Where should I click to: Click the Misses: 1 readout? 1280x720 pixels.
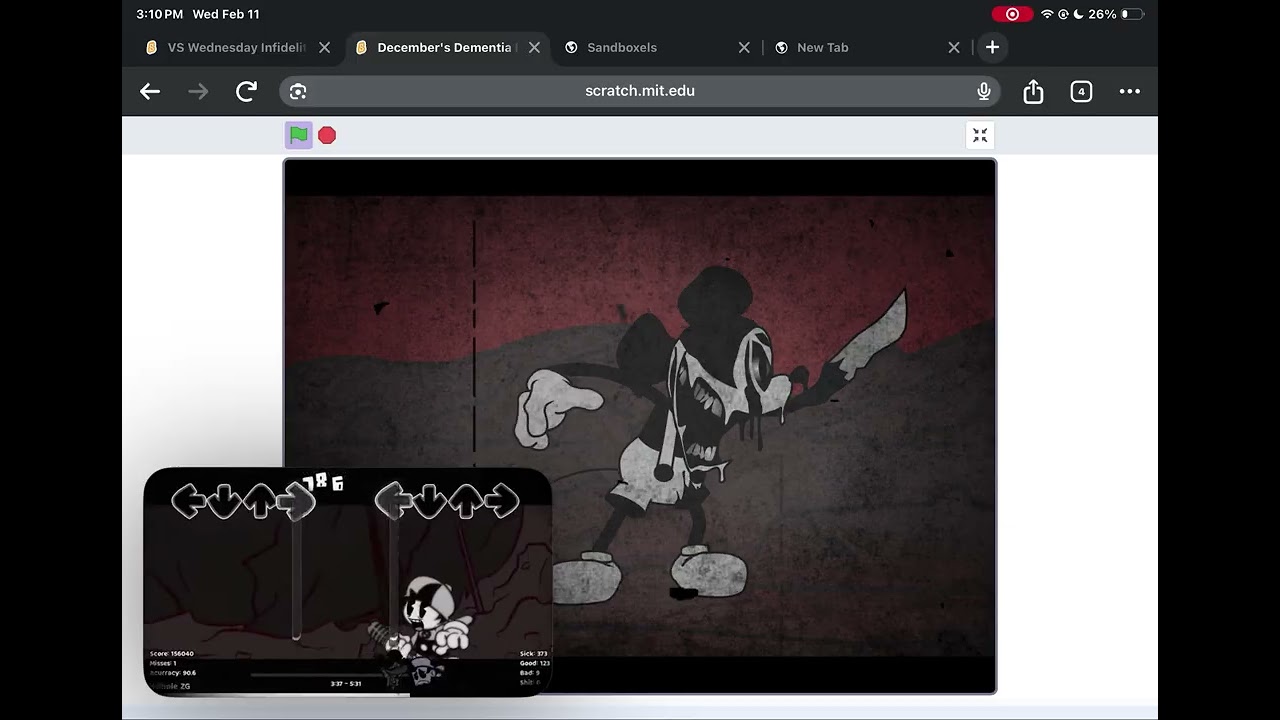[163, 663]
